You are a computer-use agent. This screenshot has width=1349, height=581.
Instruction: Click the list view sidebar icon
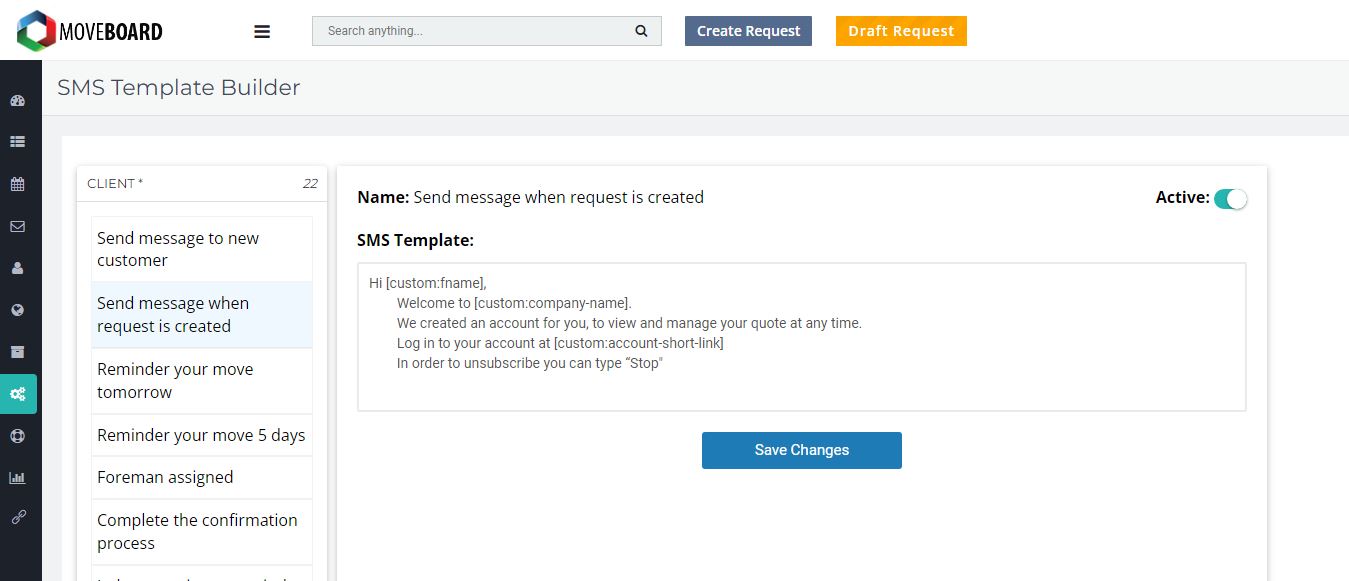[17, 142]
